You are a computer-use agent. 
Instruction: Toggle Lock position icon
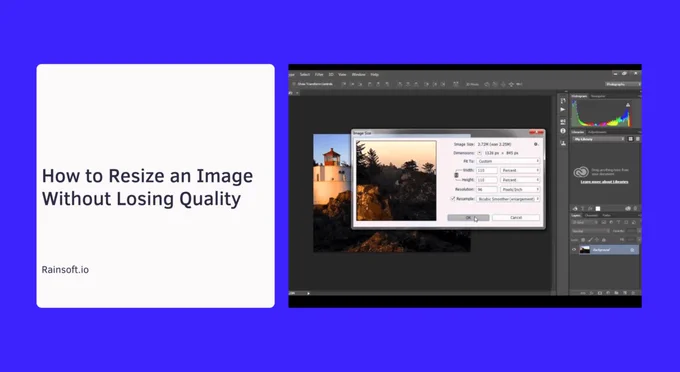(597, 240)
